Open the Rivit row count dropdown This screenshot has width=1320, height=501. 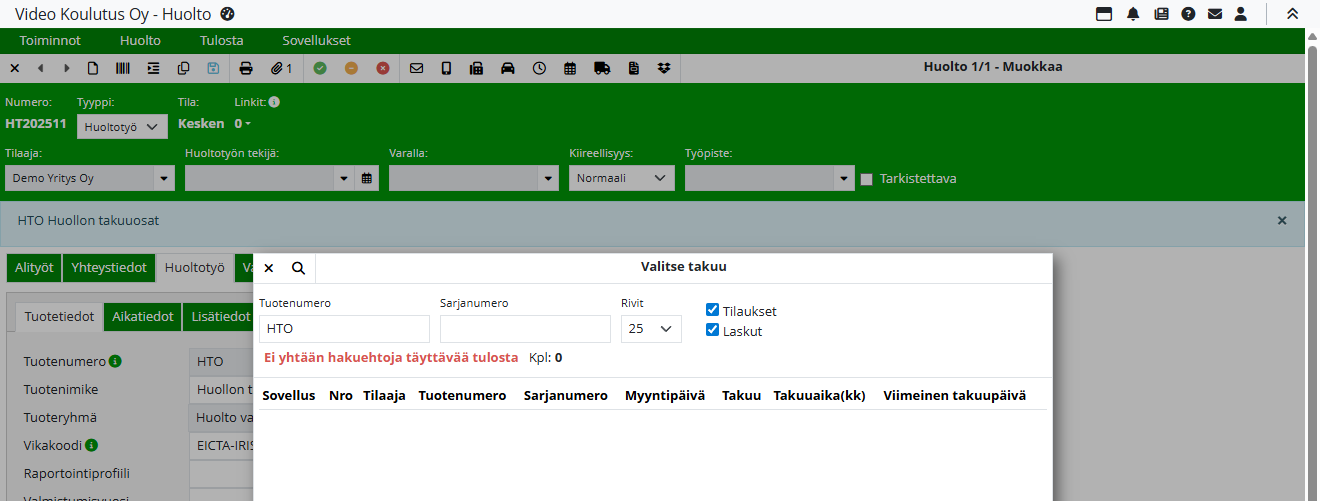(x=651, y=328)
